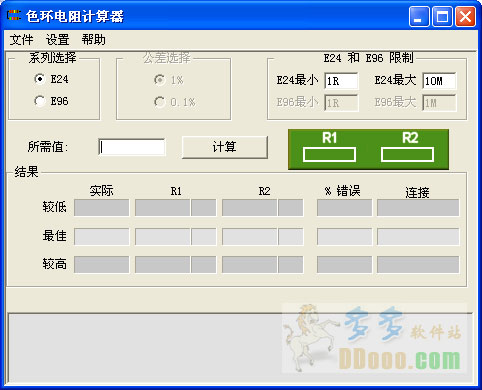This screenshot has height=390, width=482.
Task: Focus the 所需值 input field
Action: (132, 147)
